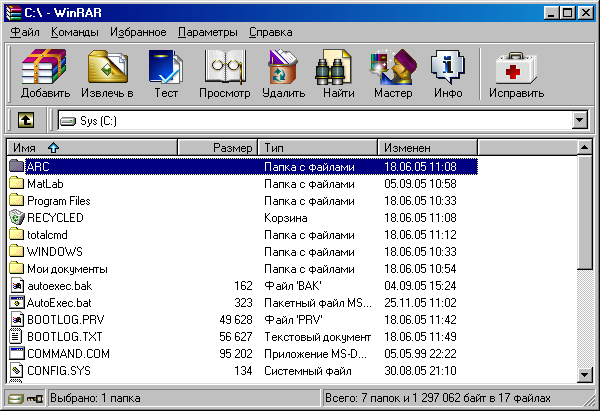Click the CONFIG.SYS file icon

coord(16,370)
